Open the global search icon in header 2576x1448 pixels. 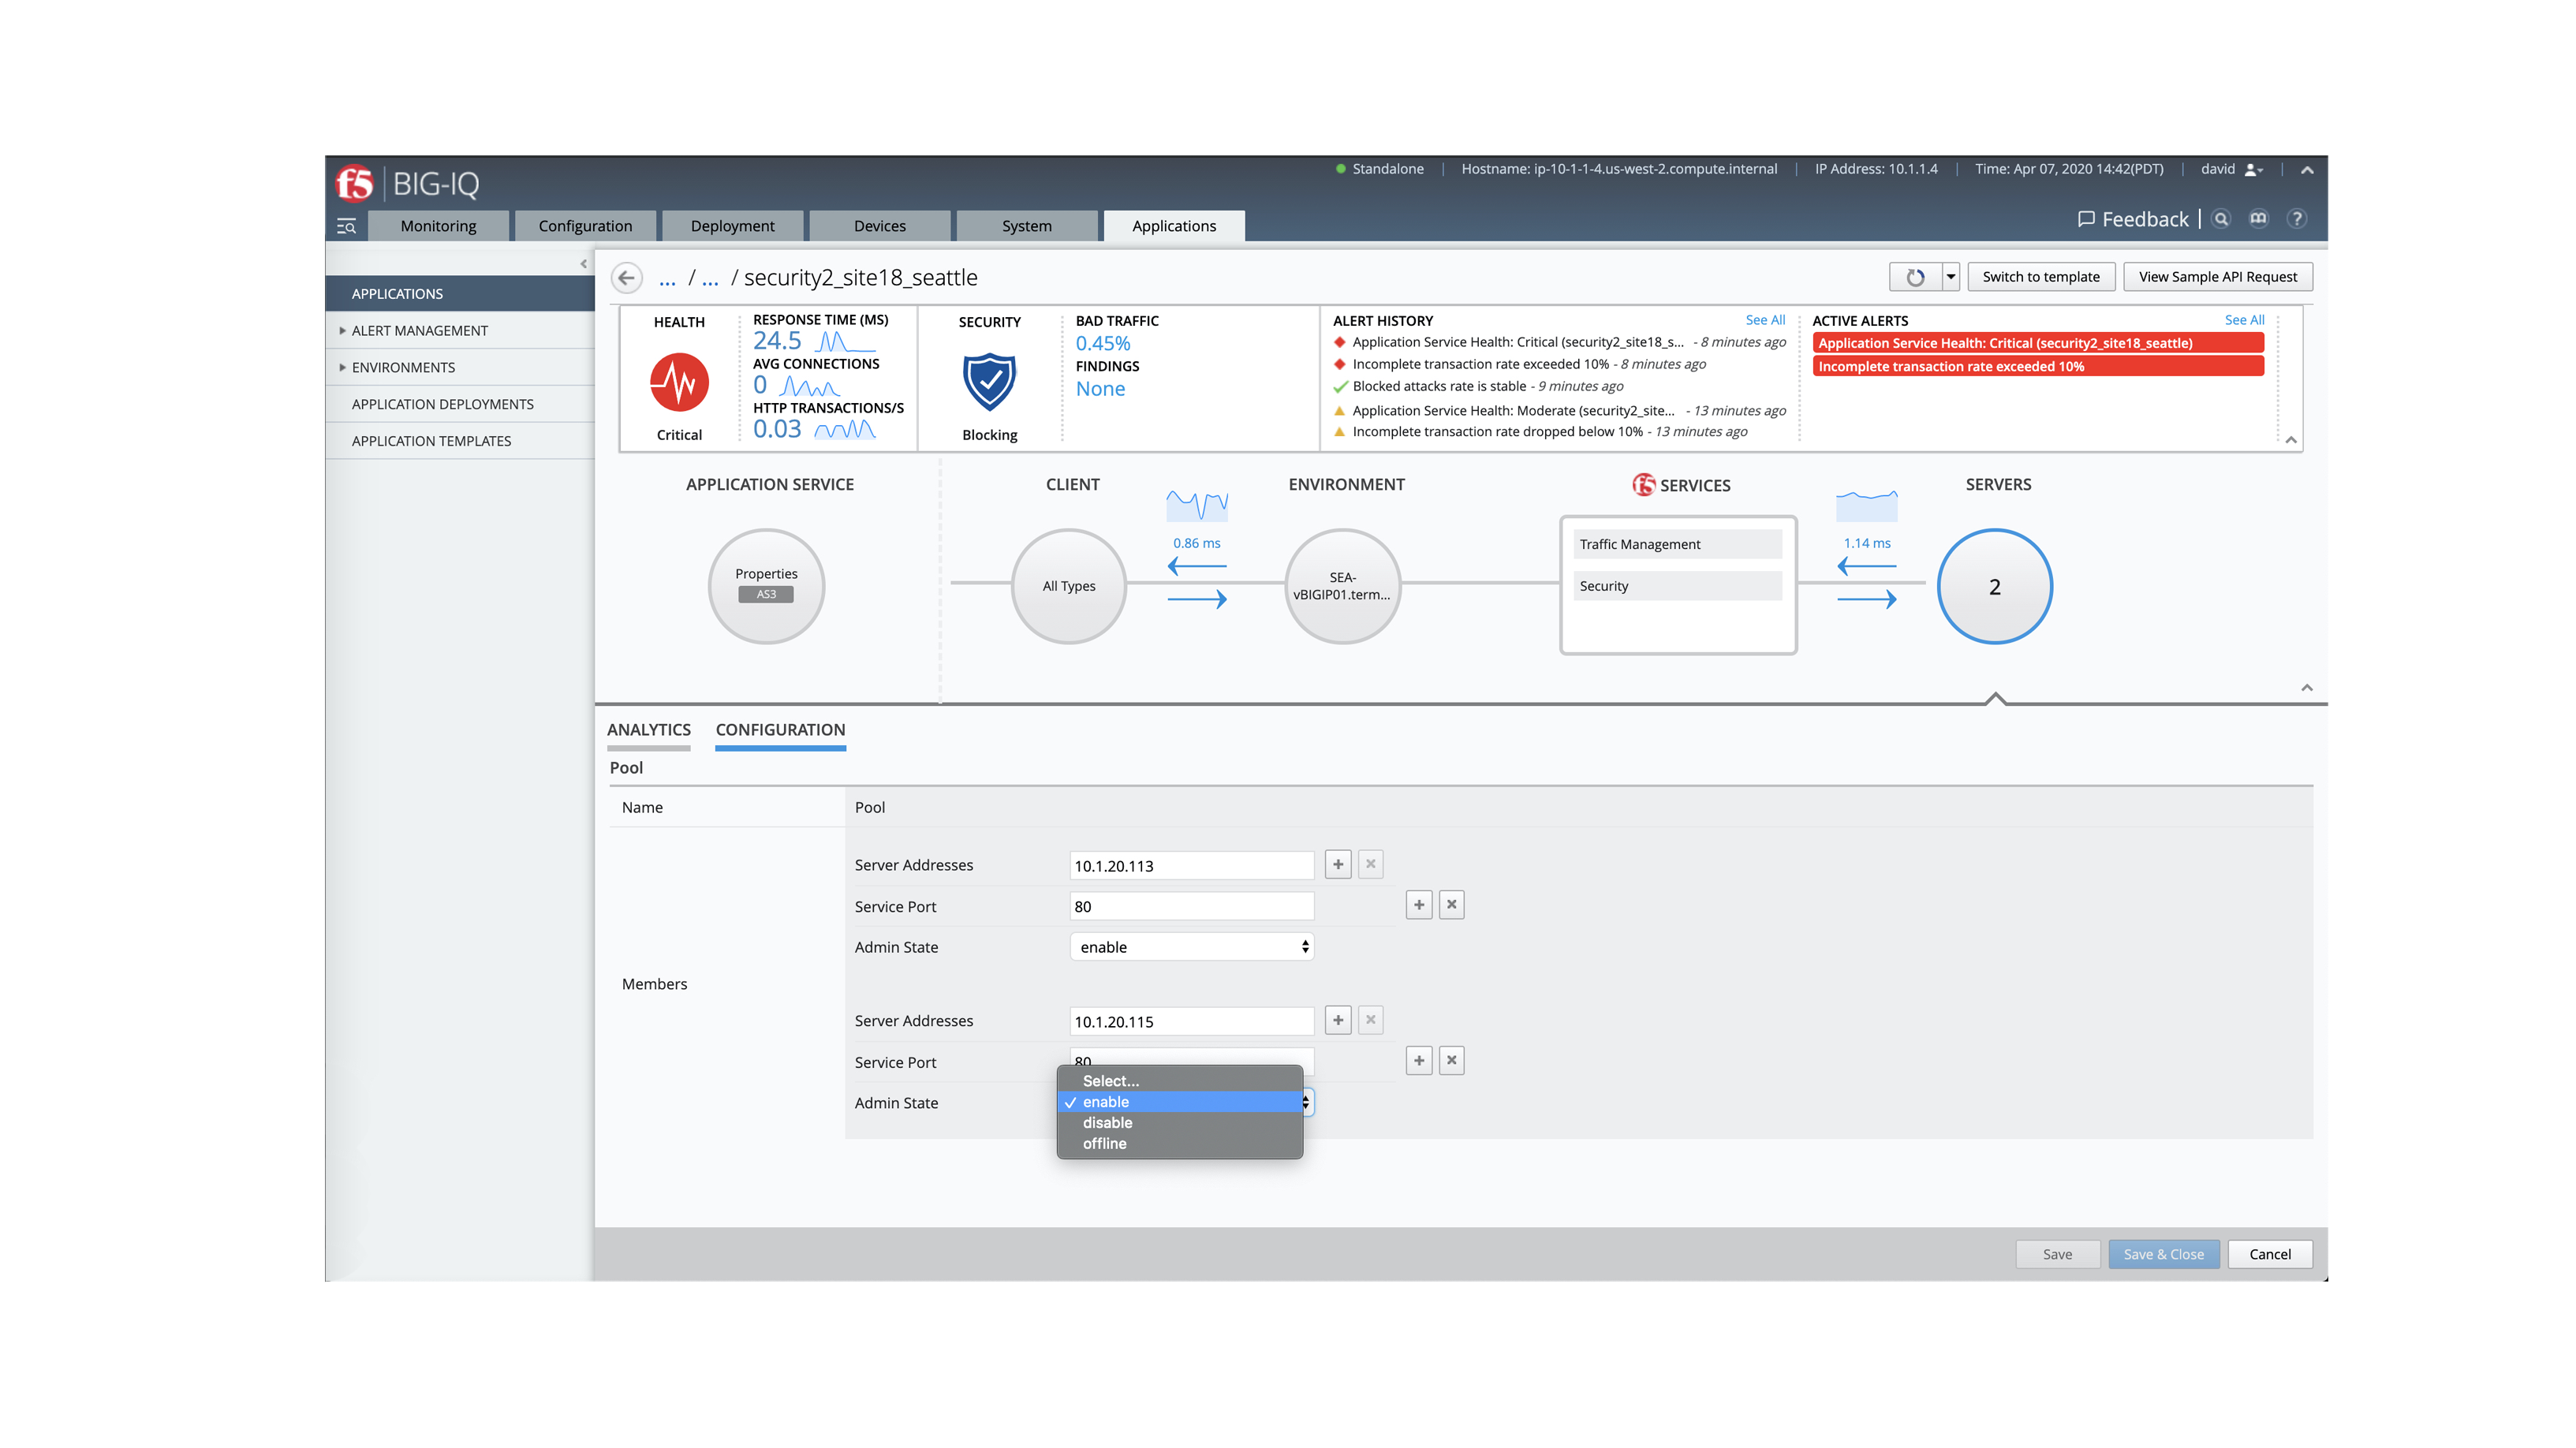[2221, 219]
